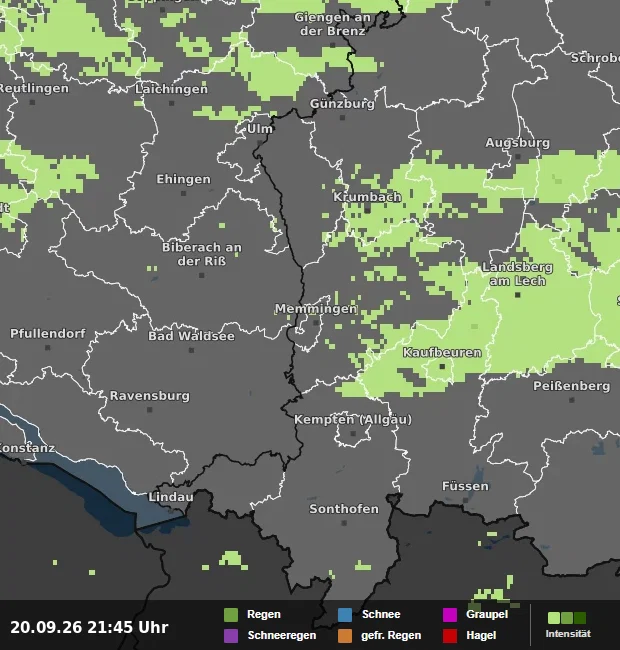Viewport: 620px width, 650px height.
Task: Click the Memmingen map label
Action: pos(316,309)
